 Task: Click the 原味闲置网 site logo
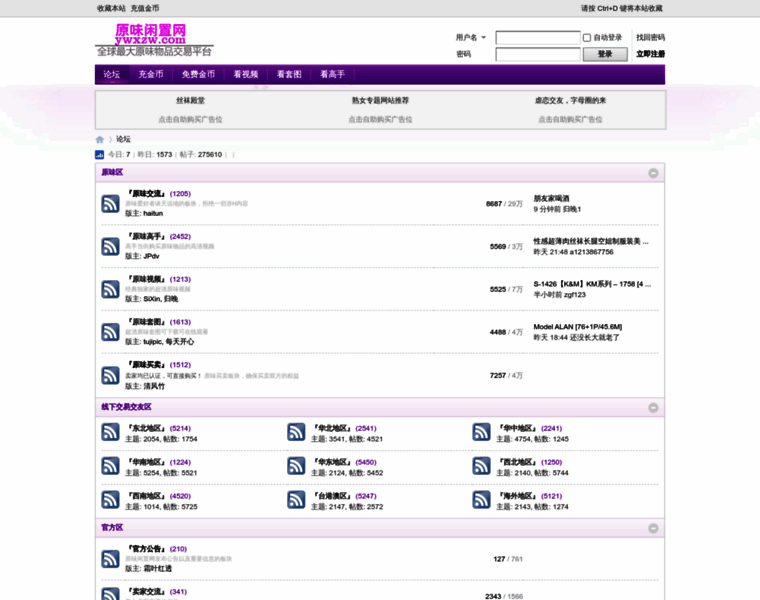tap(154, 40)
